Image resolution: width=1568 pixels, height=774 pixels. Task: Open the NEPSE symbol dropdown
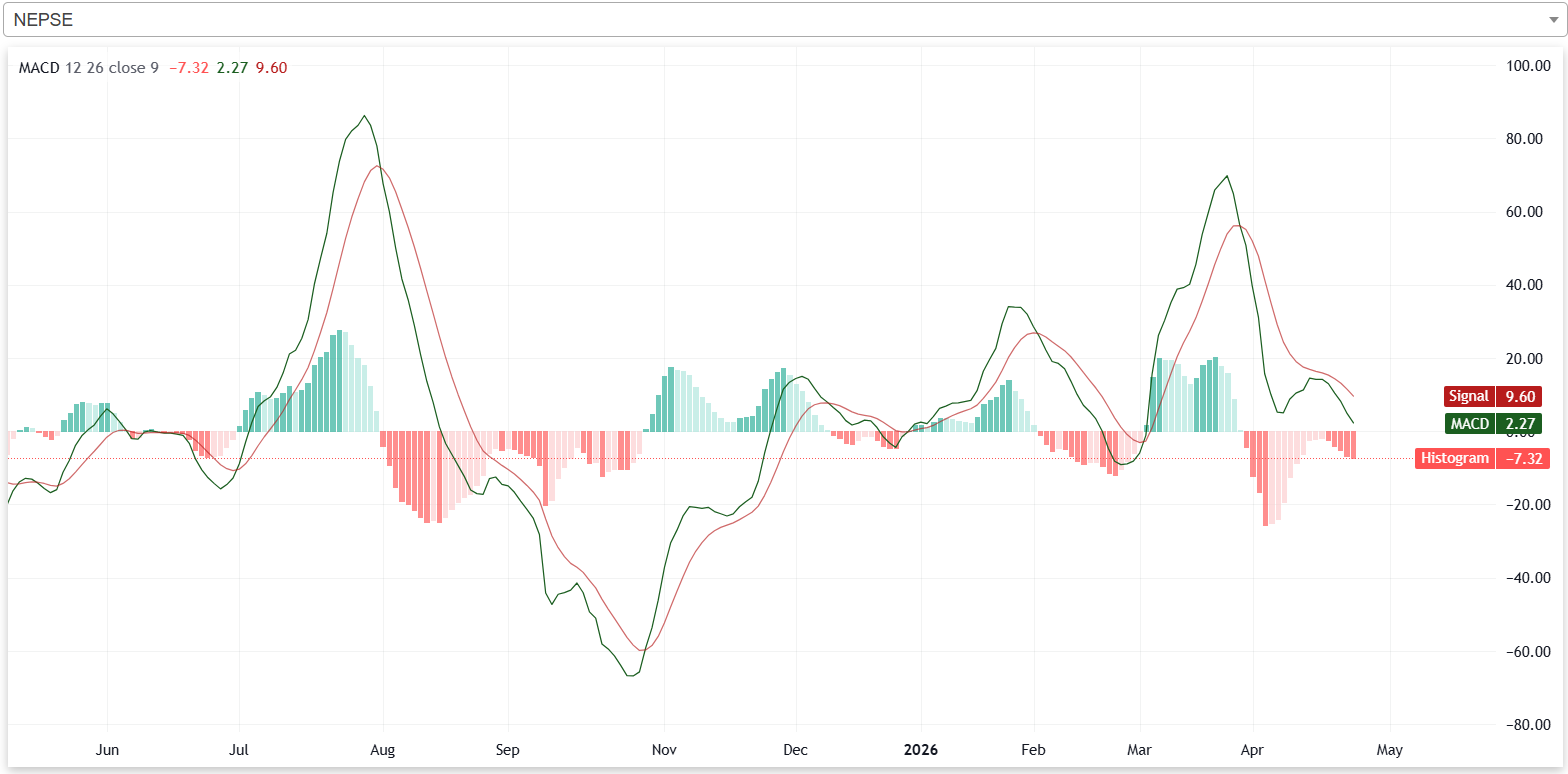(780, 20)
